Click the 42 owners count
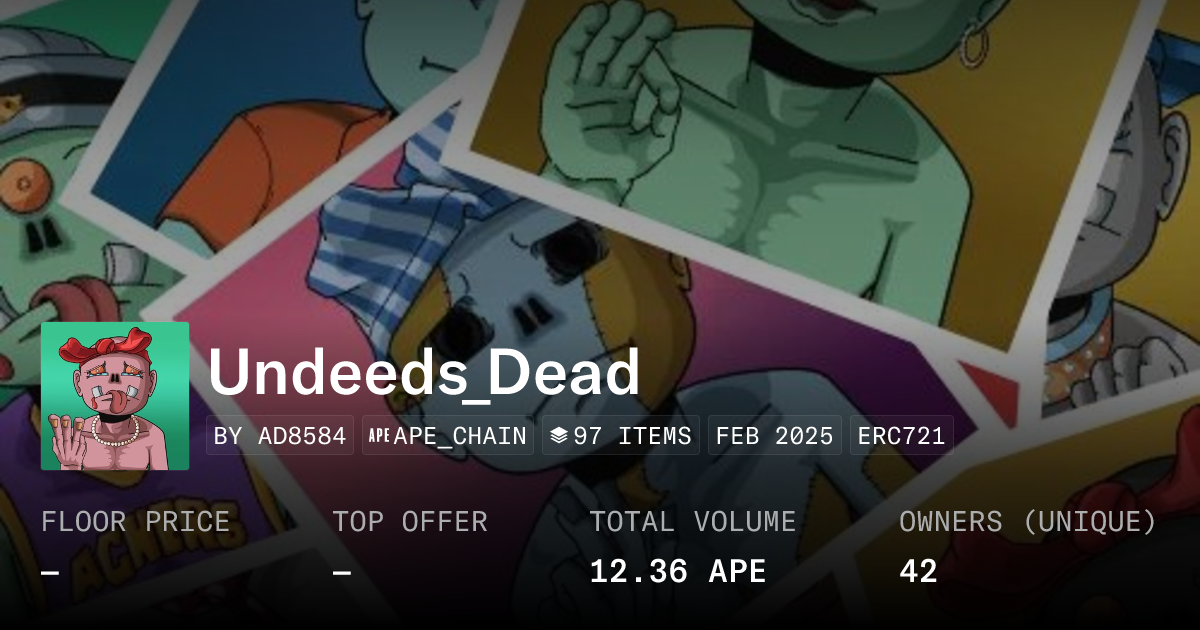 (918, 572)
